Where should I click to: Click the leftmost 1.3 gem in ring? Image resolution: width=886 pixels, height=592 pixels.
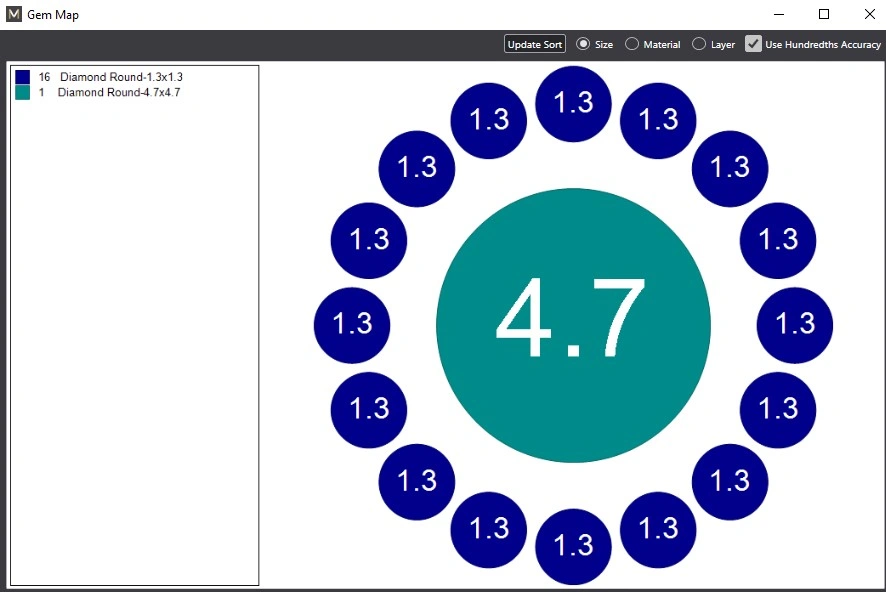coord(352,325)
